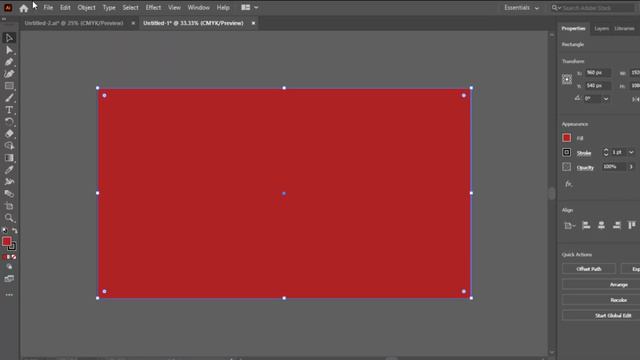Image resolution: width=640 pixels, height=360 pixels.
Task: Click the X position field
Action: 598,73
